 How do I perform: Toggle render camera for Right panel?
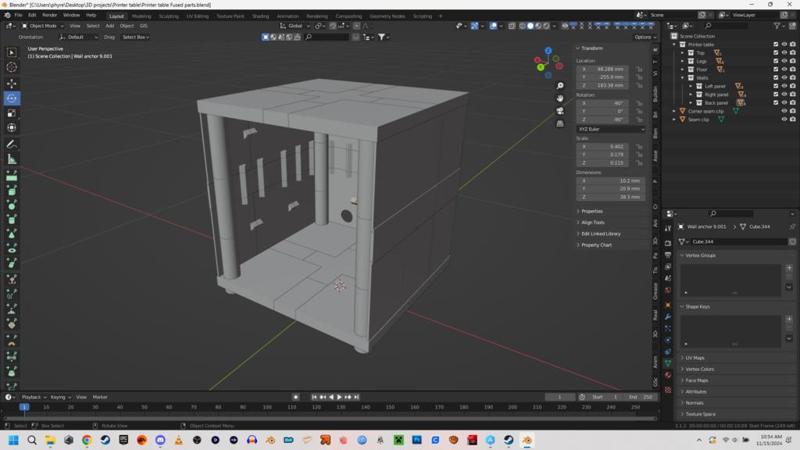tap(792, 94)
